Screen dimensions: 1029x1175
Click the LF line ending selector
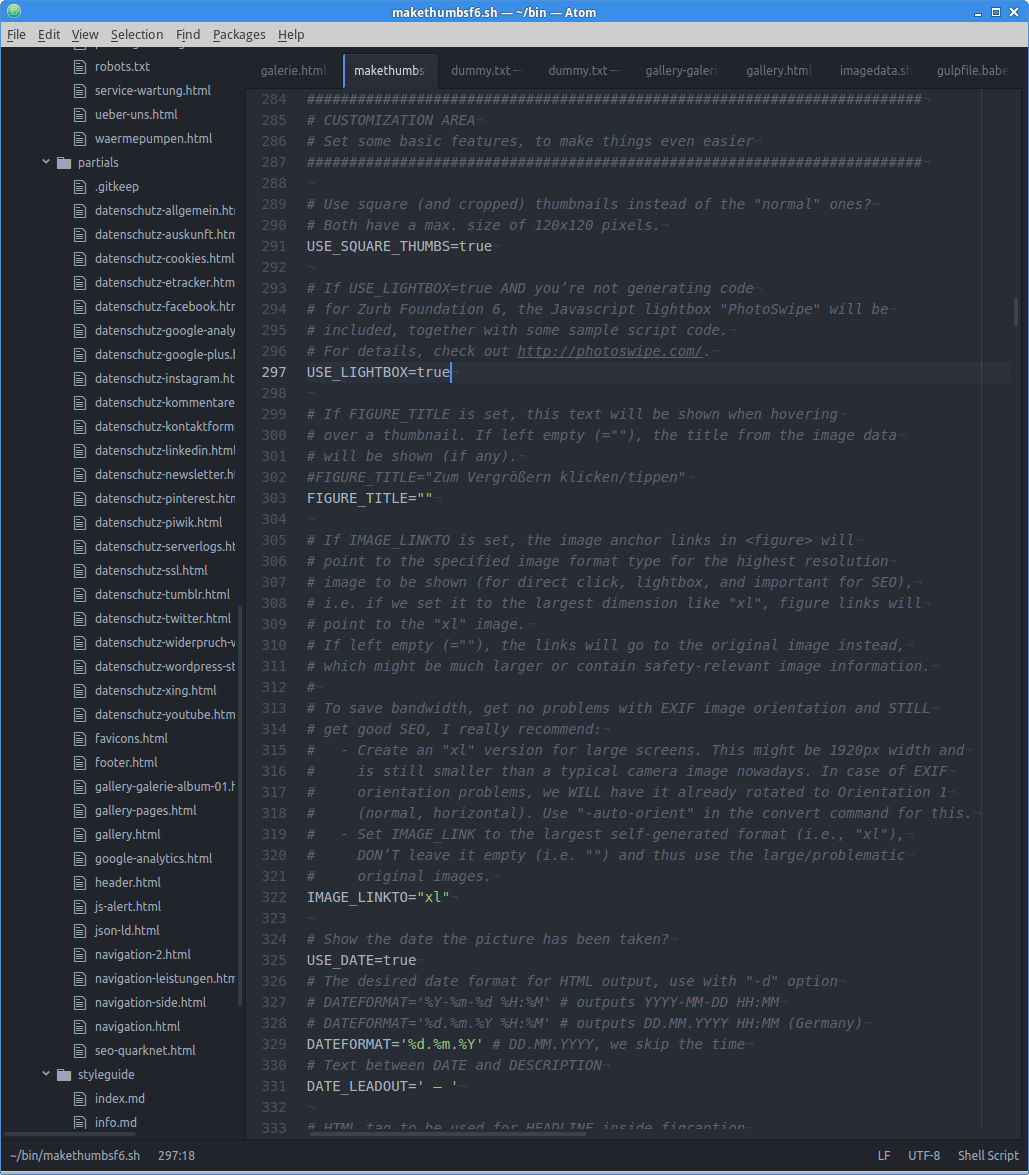[x=884, y=1155]
